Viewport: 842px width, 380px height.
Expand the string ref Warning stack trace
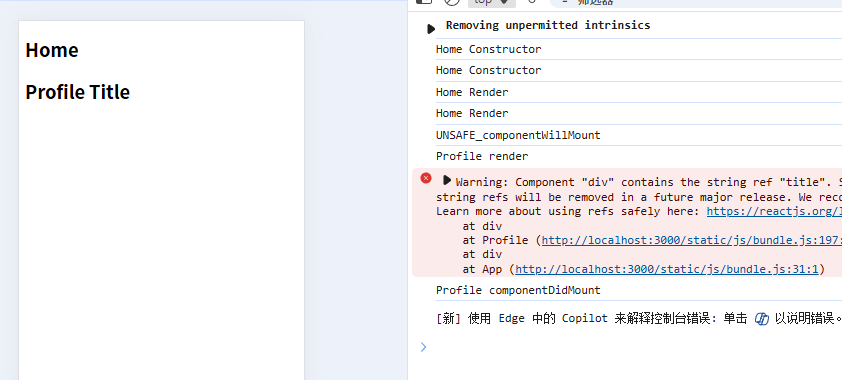tap(447, 180)
